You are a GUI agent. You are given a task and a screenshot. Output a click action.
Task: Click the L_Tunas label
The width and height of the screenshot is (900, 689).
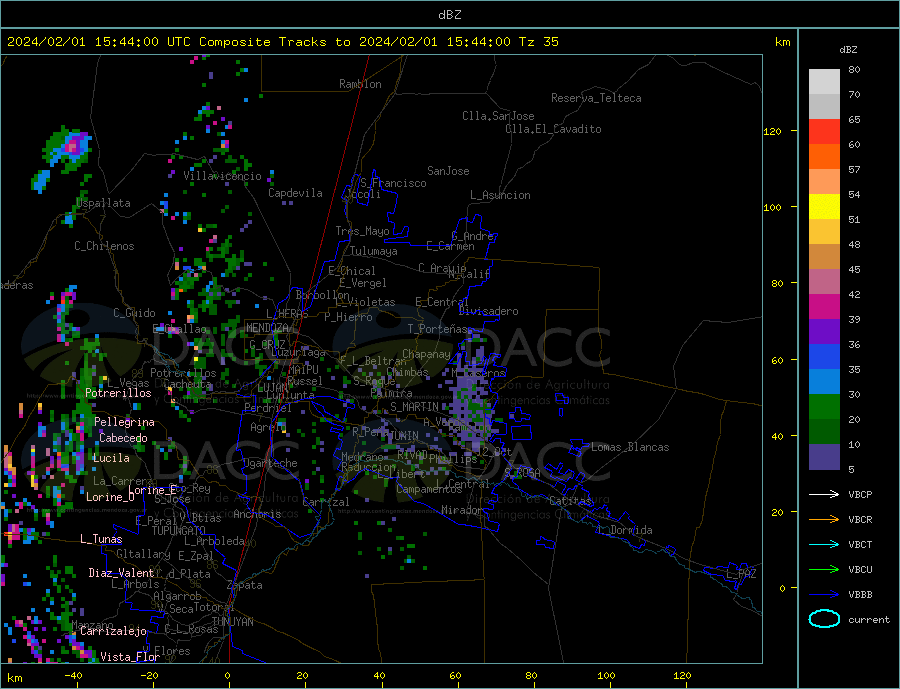(x=101, y=539)
